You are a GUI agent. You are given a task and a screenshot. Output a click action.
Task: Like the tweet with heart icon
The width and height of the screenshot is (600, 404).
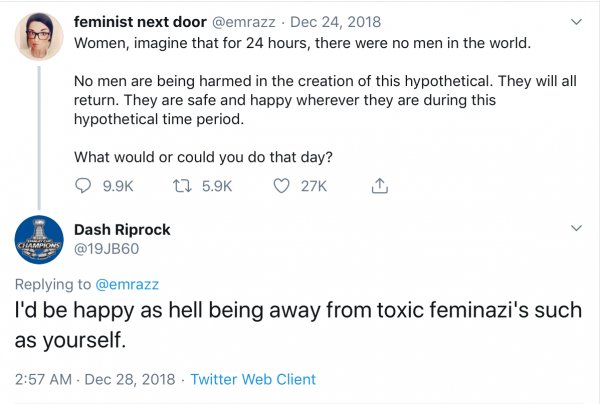pyautogui.click(x=283, y=185)
